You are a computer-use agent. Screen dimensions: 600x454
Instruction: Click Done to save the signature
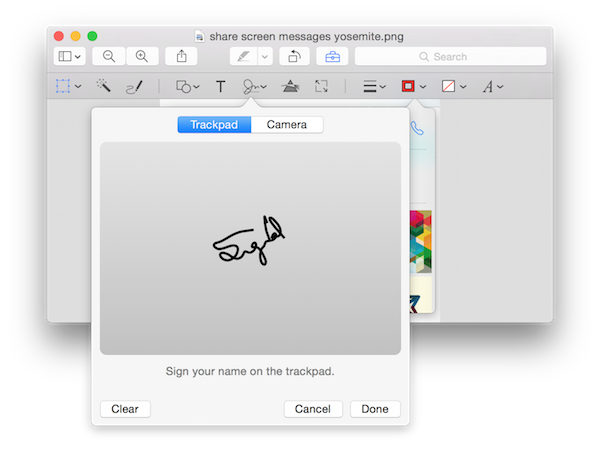(x=375, y=409)
